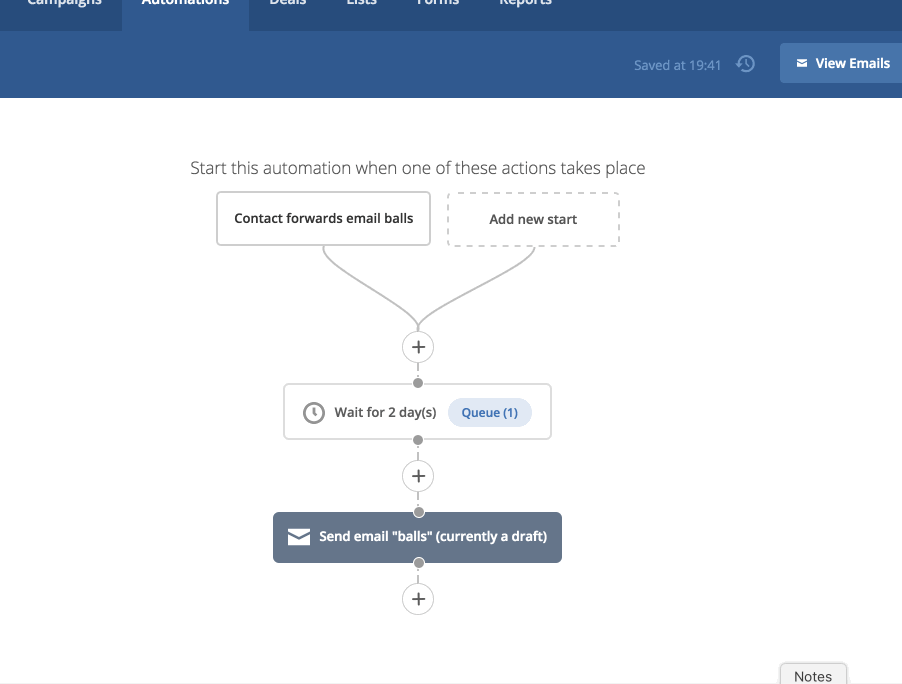The width and height of the screenshot is (902, 684).
Task: Click the envelope icon in View Emails
Action: click(x=801, y=63)
